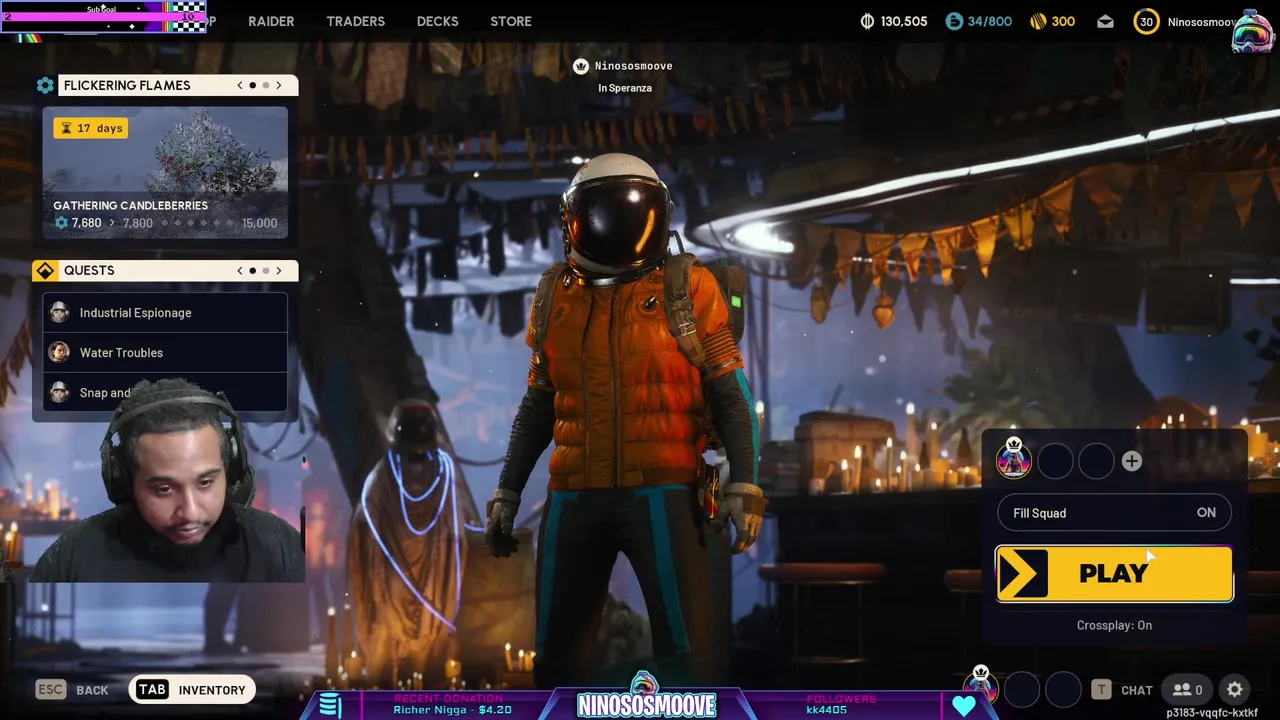Click the profile avatar in the top-right corner
Screen dimensions: 1280x720
point(1253,30)
